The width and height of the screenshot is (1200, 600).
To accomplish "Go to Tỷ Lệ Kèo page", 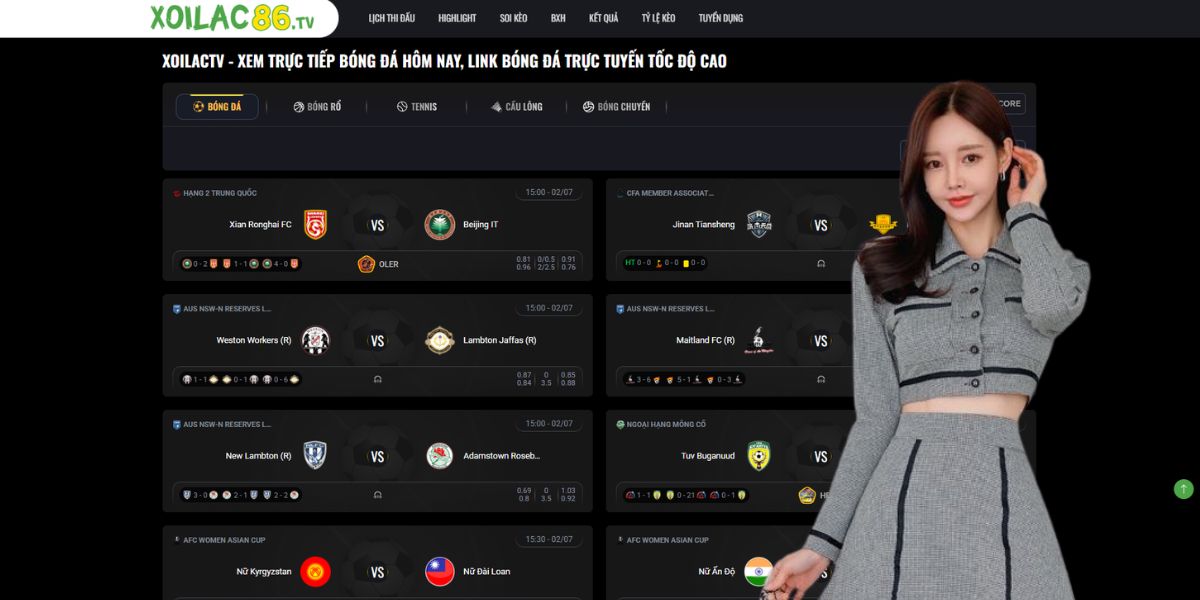I will (x=658, y=18).
